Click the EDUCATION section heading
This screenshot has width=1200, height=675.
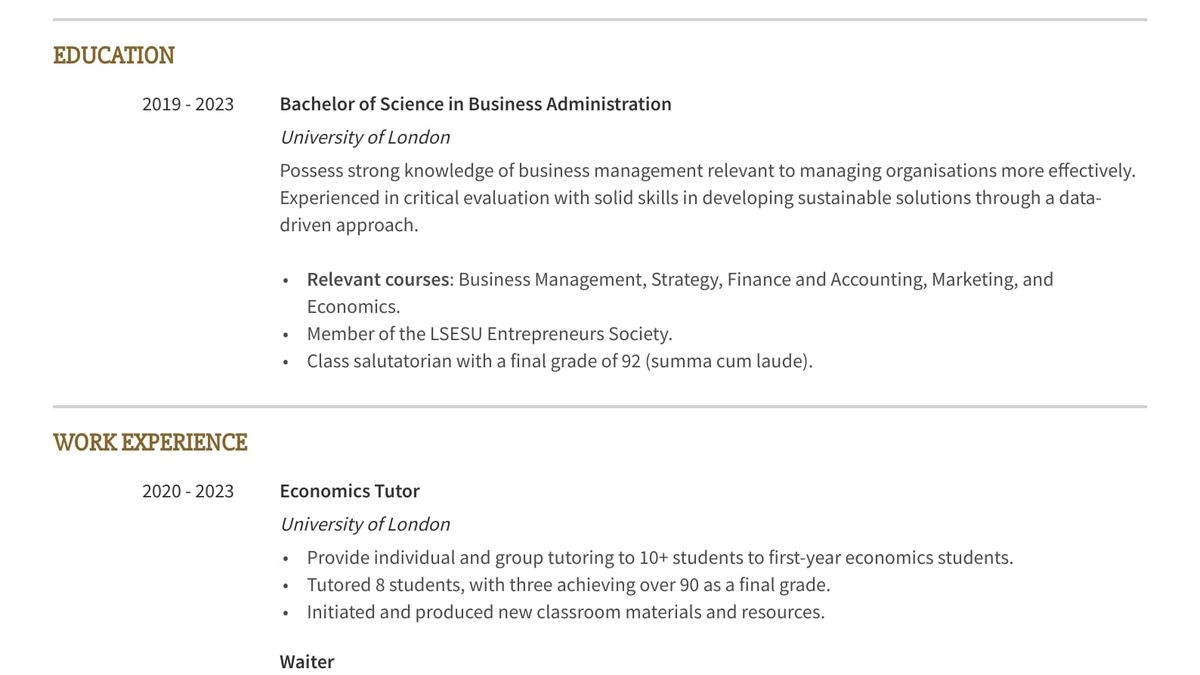113,56
